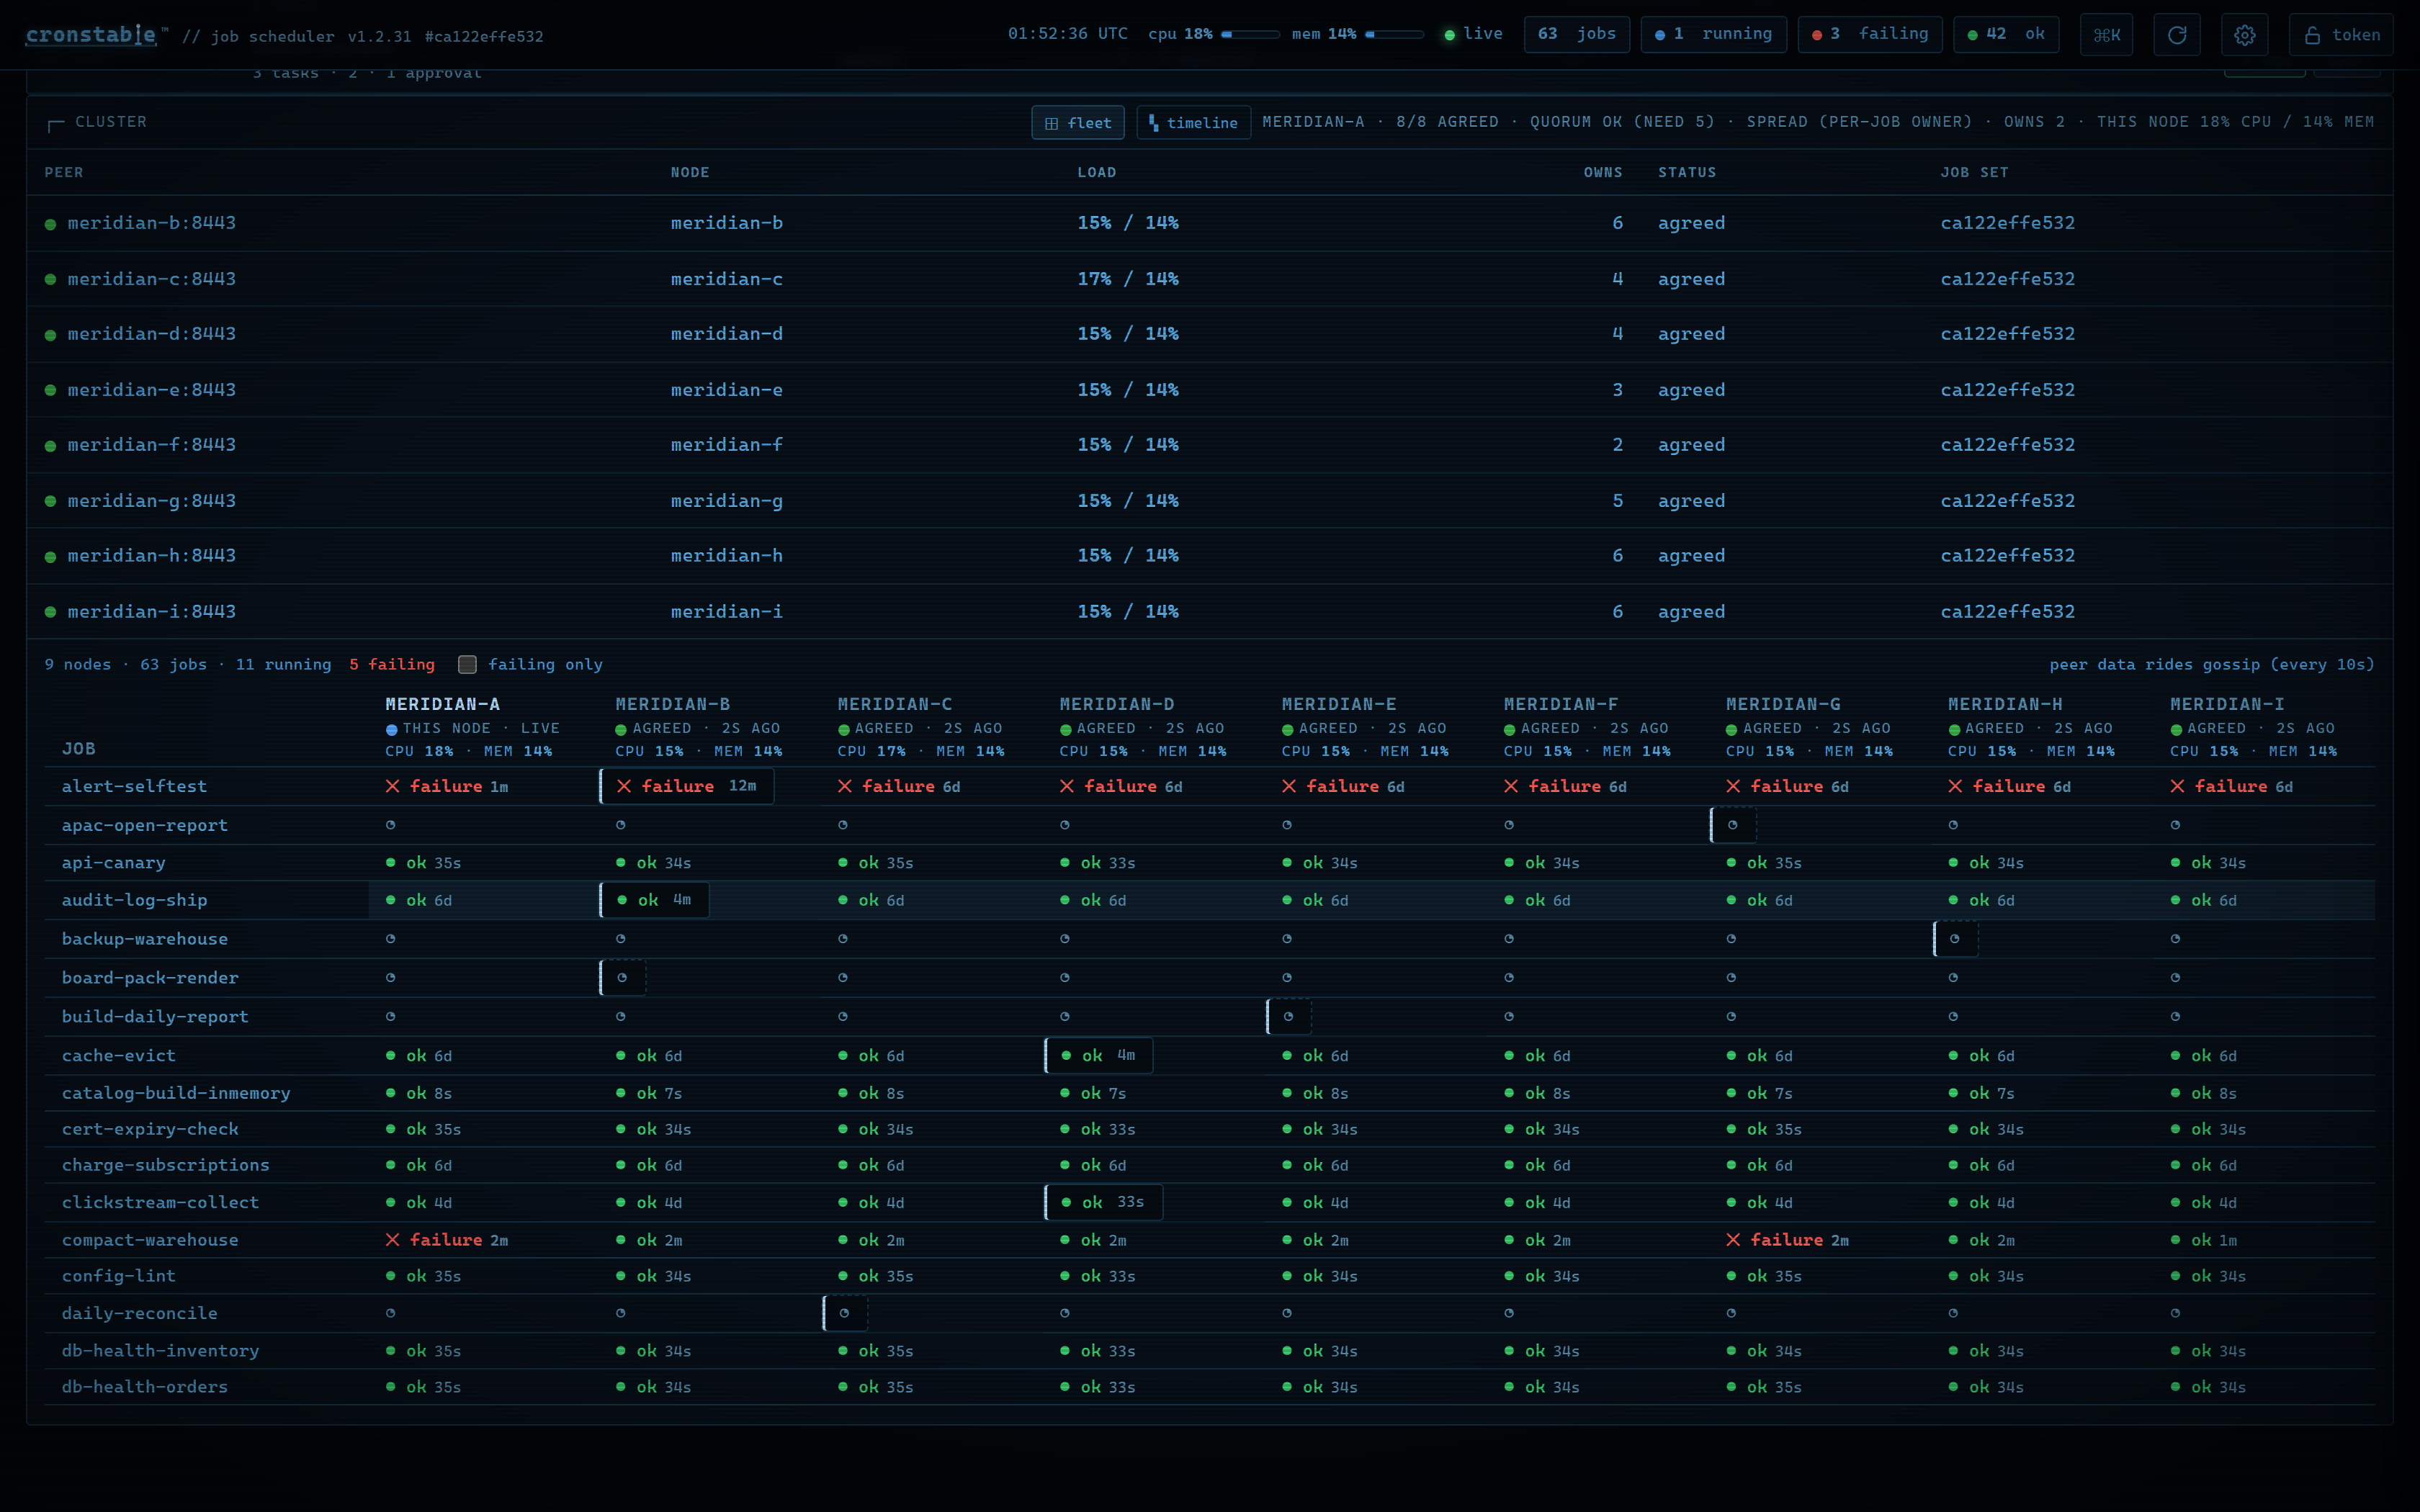Open peer meridian-c:8443 row
Screen dimensions: 2420x1512
pyautogui.click(x=1209, y=279)
